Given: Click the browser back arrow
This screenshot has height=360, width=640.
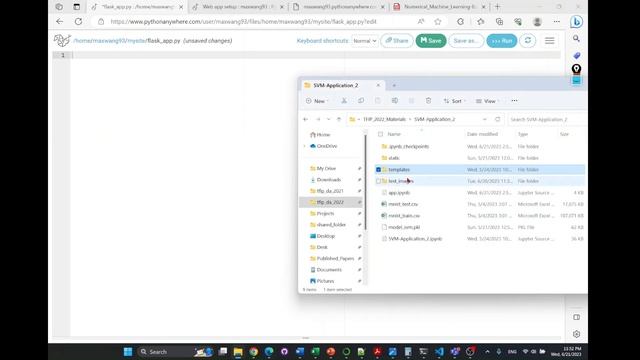Looking at the screenshot, I should click(x=60, y=22).
